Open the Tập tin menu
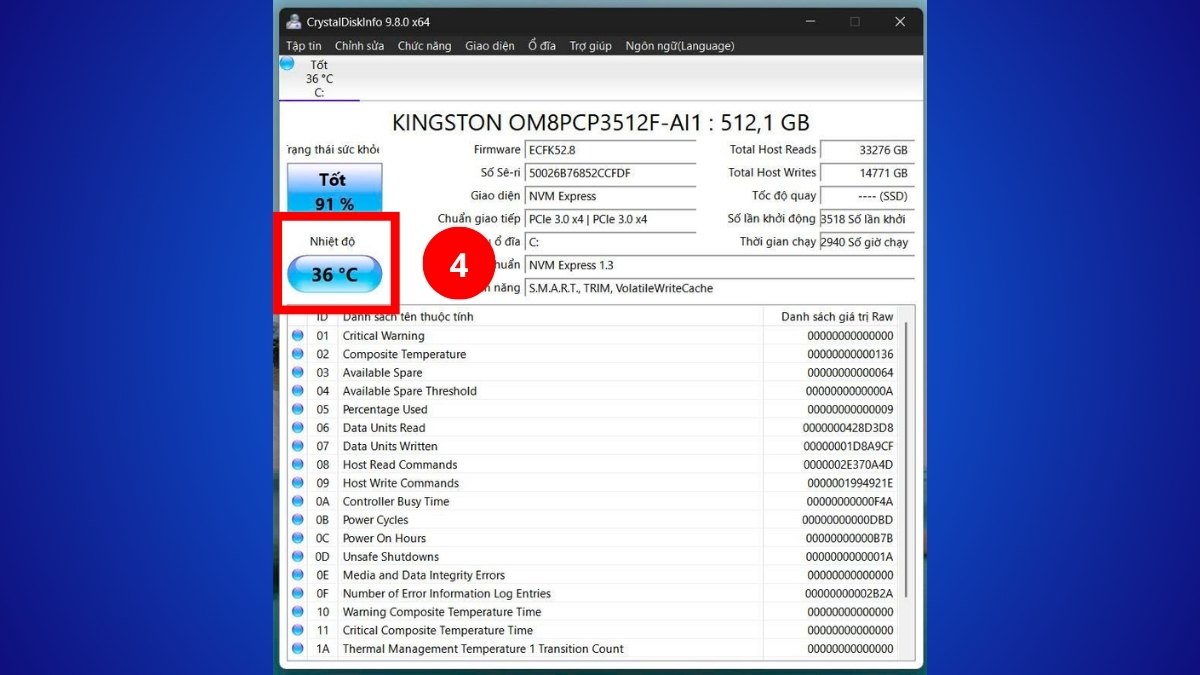 tap(304, 46)
